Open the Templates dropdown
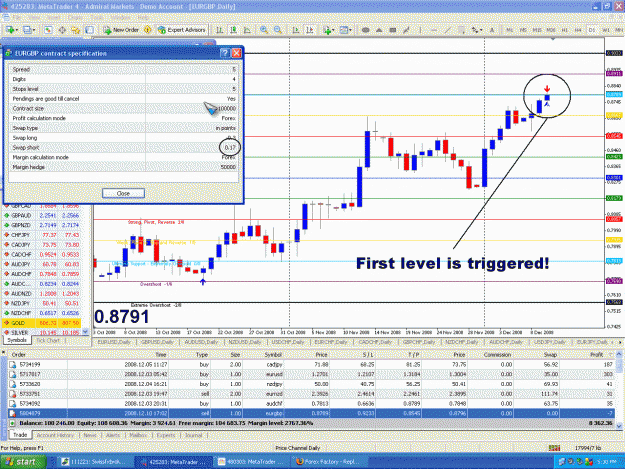This screenshot has height=469, width=625. pyautogui.click(x=344, y=30)
